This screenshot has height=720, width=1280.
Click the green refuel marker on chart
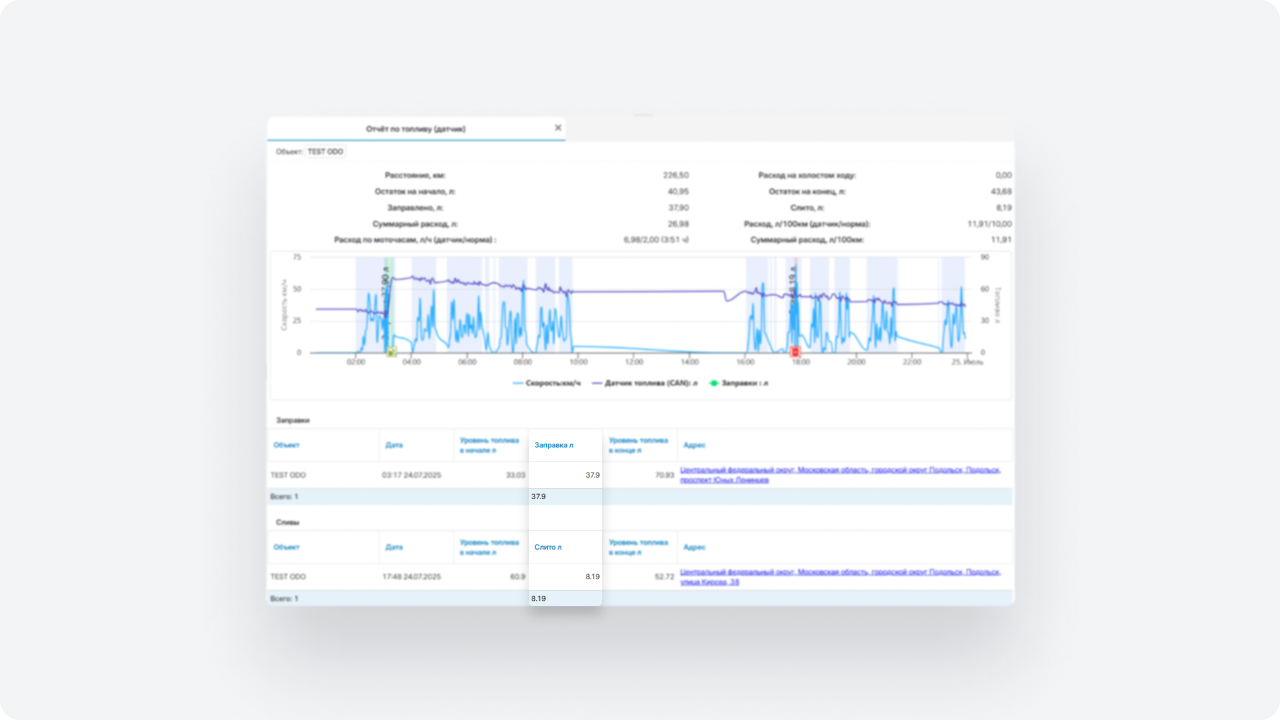[391, 352]
